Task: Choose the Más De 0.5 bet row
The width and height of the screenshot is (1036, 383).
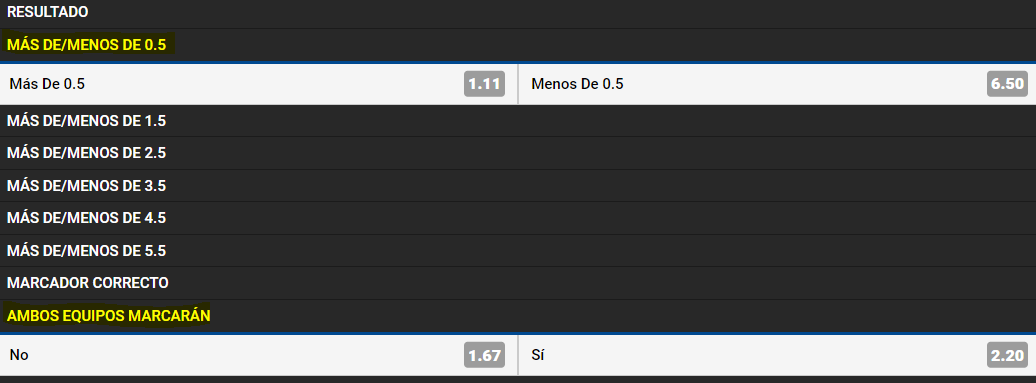Action: click(x=258, y=84)
